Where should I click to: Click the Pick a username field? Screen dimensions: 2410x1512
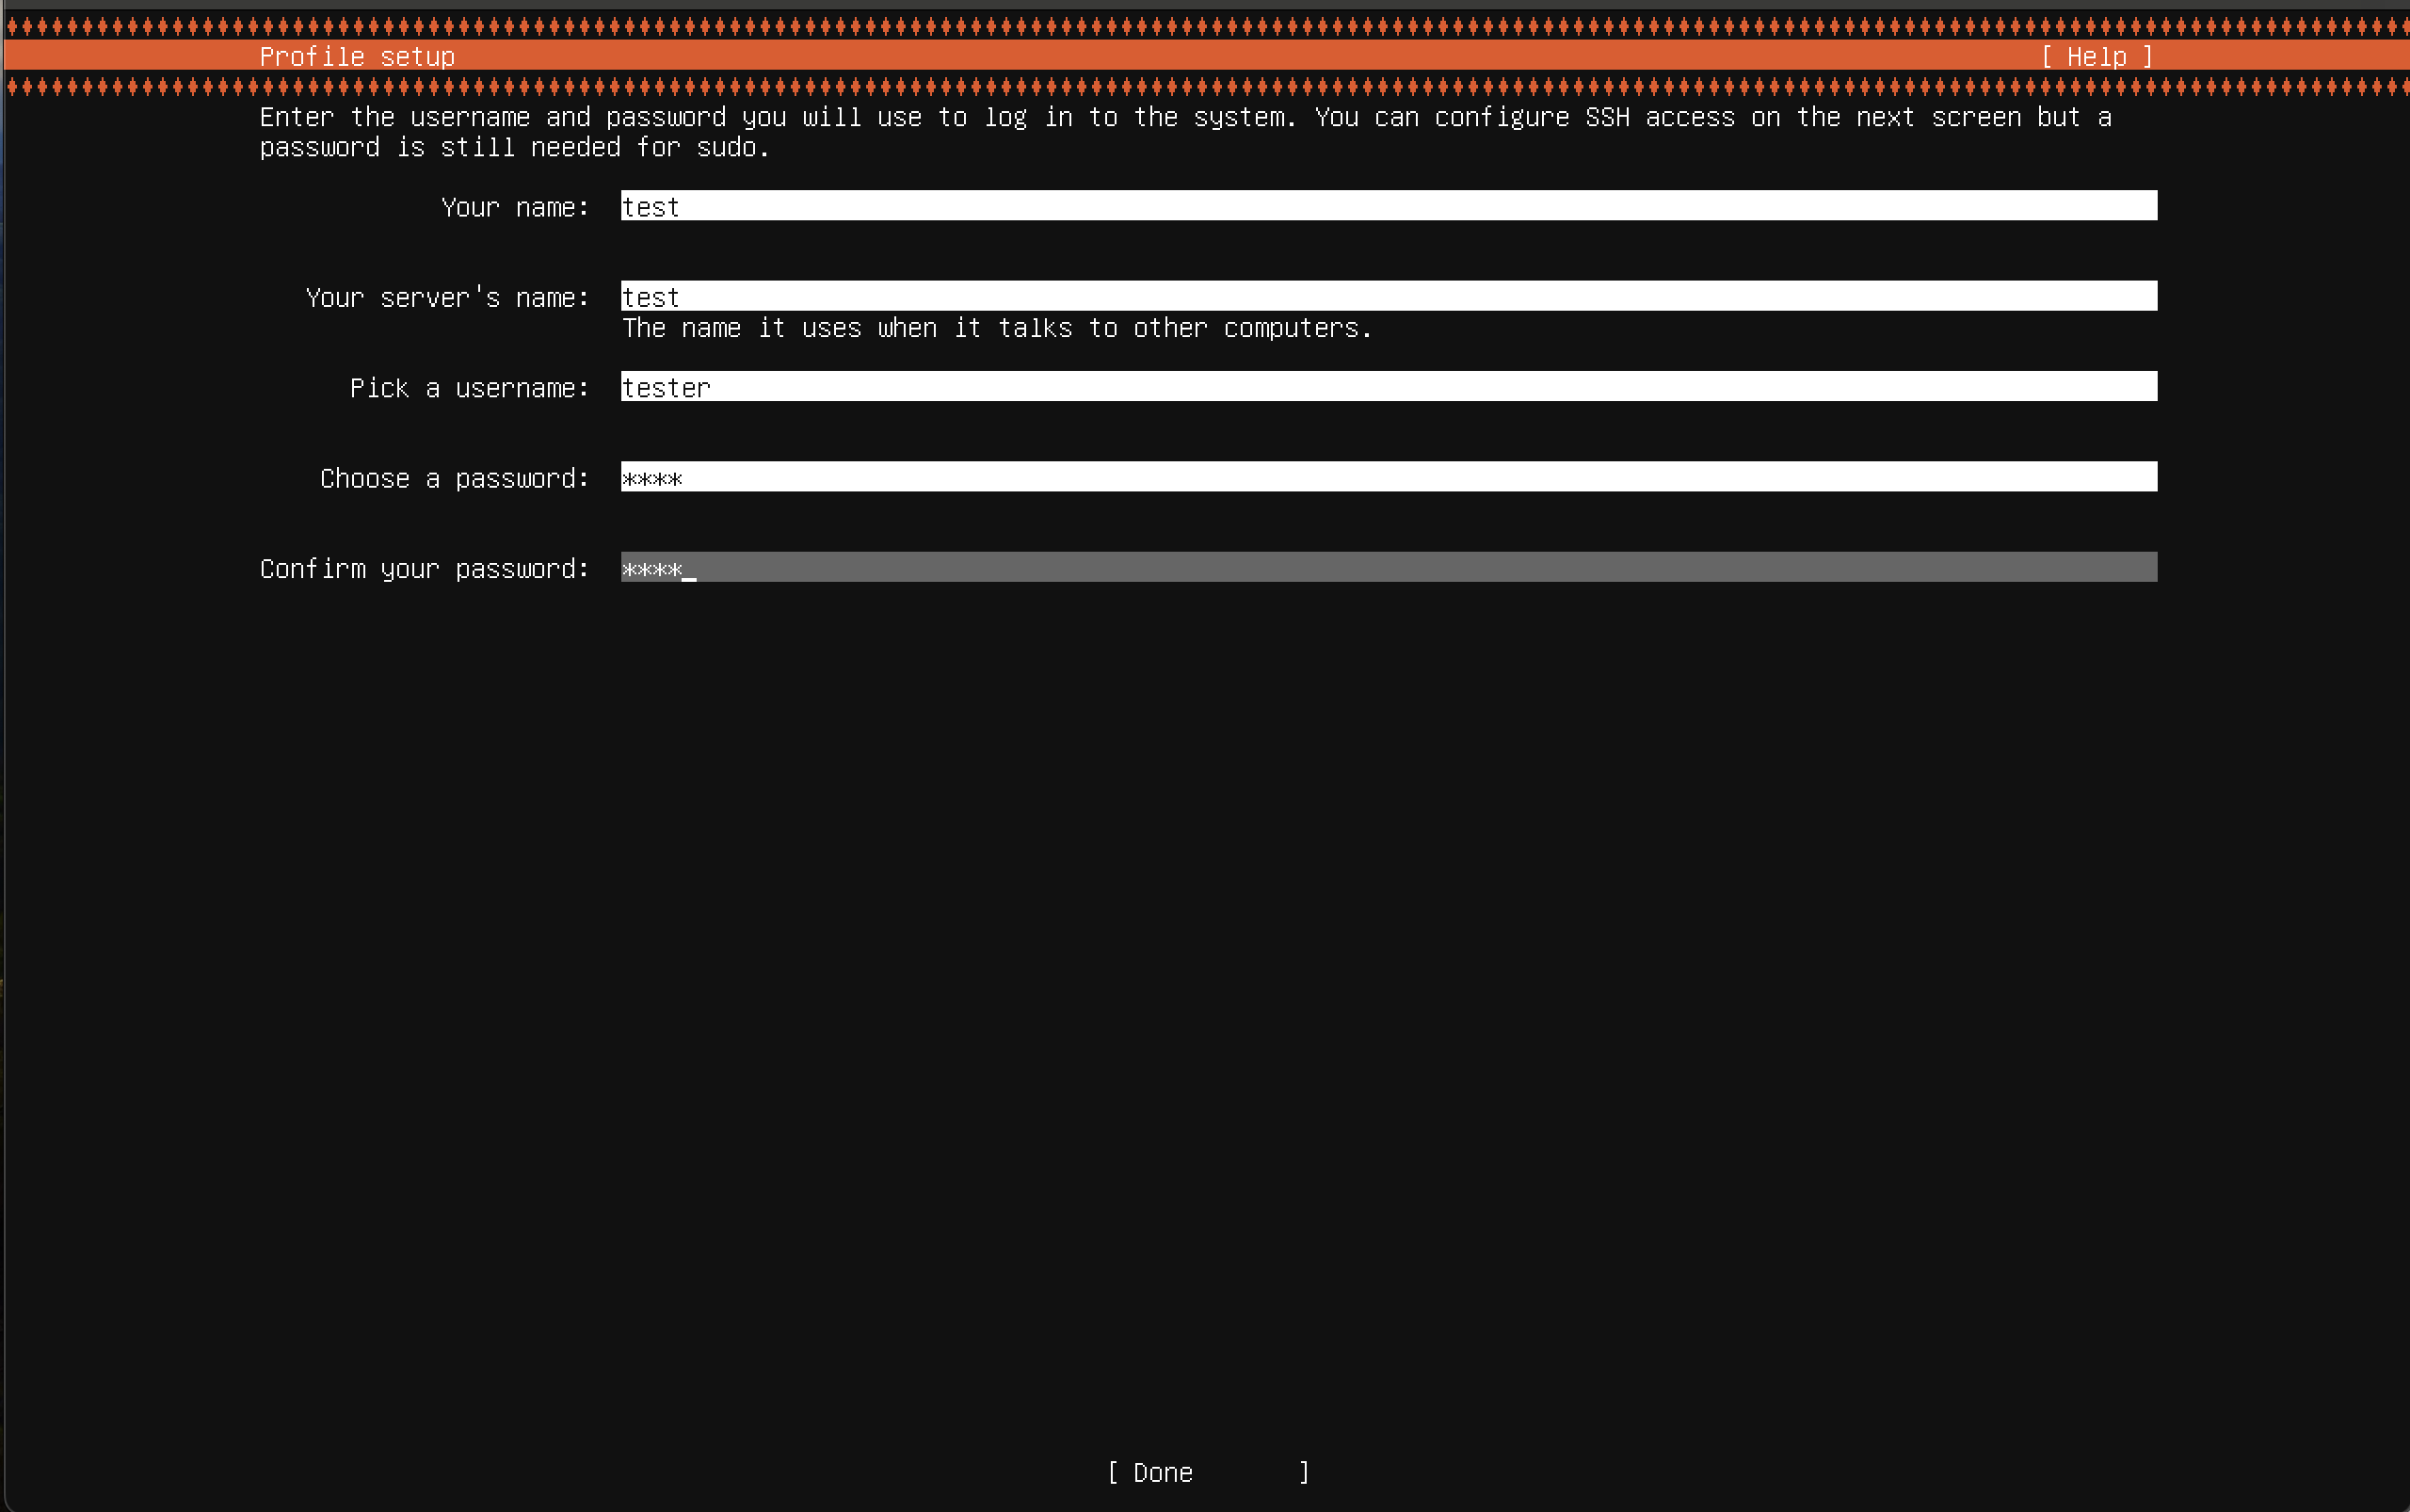[x=1388, y=386]
